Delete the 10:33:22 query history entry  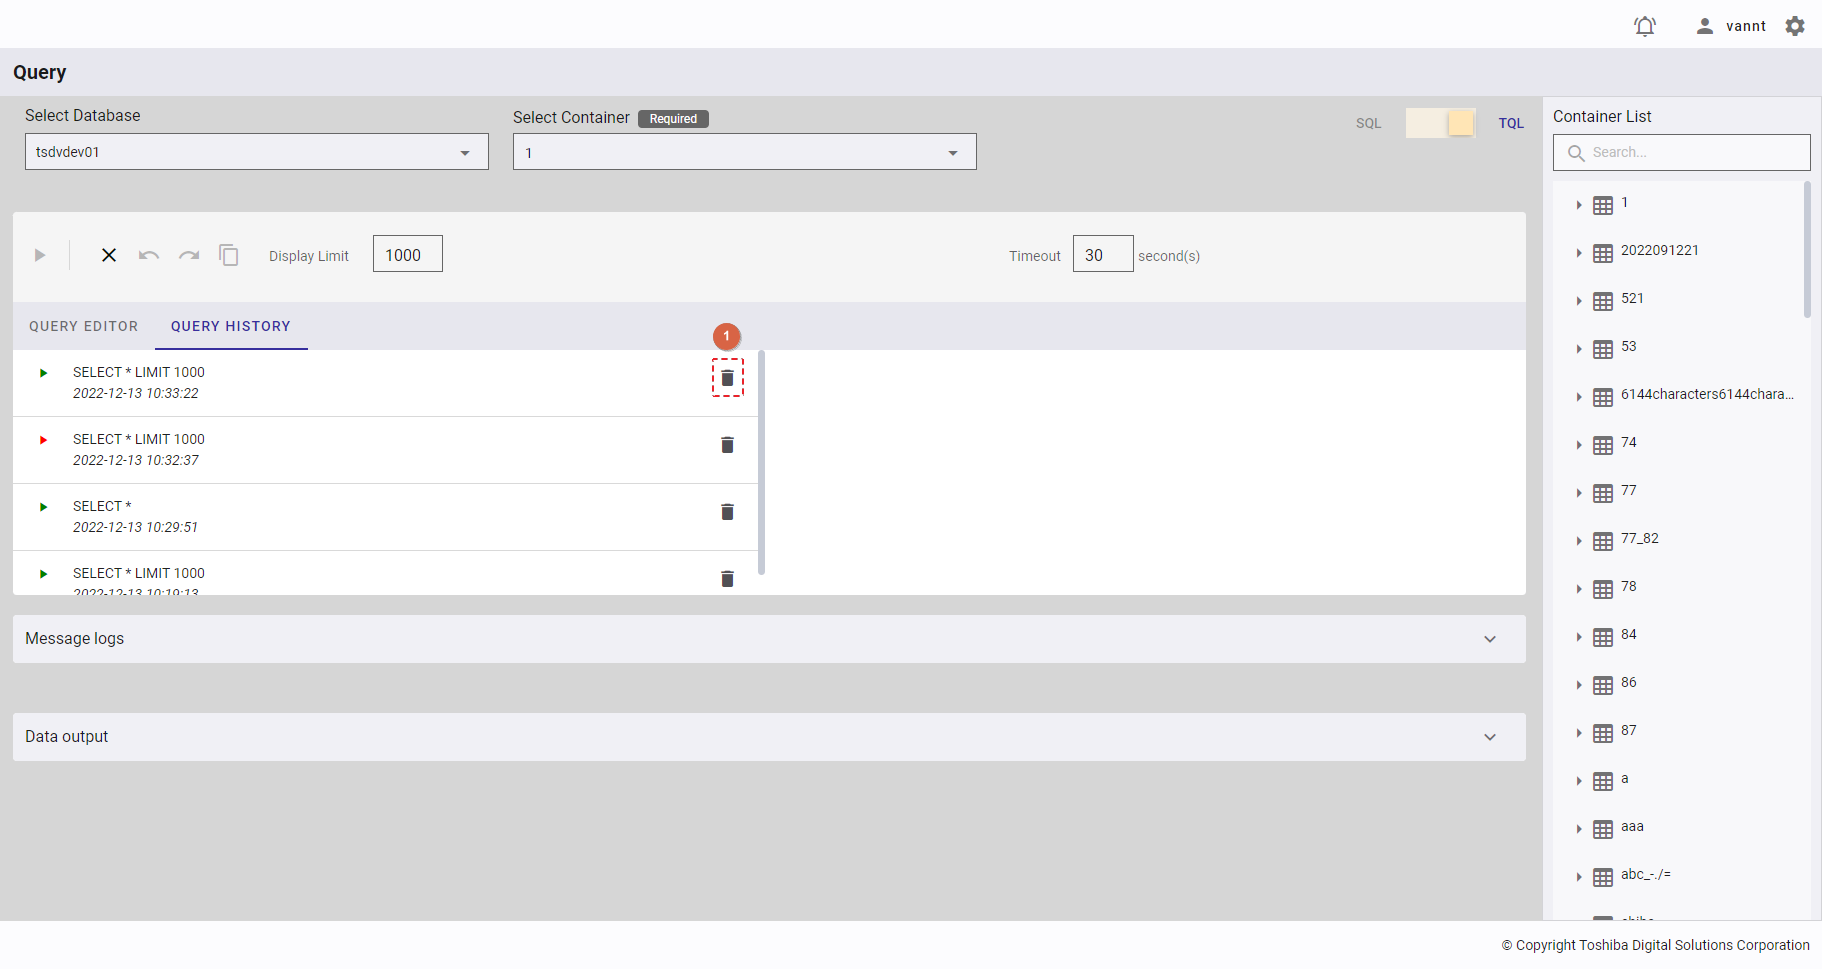point(727,378)
